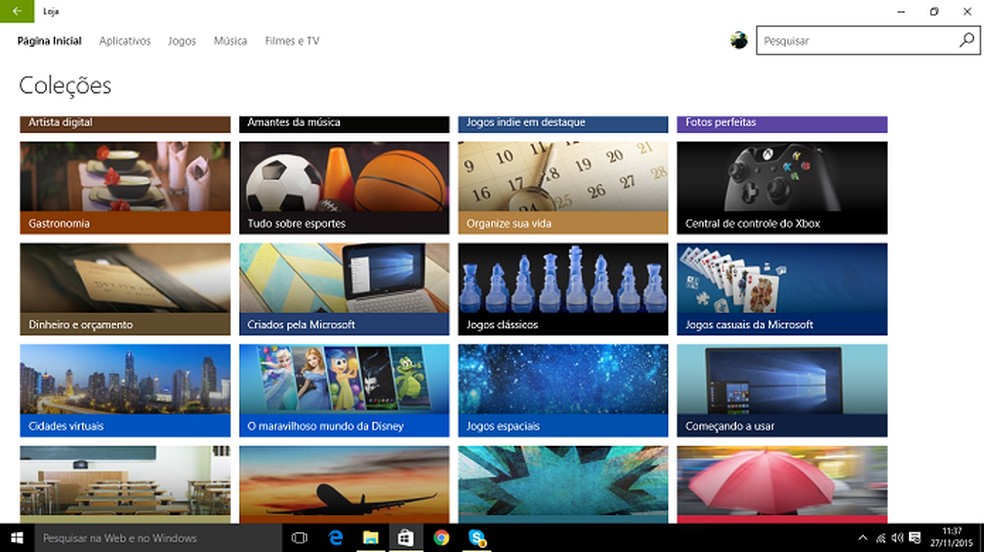
Task: Open Criados pela Microsoft collection
Action: 344,289
